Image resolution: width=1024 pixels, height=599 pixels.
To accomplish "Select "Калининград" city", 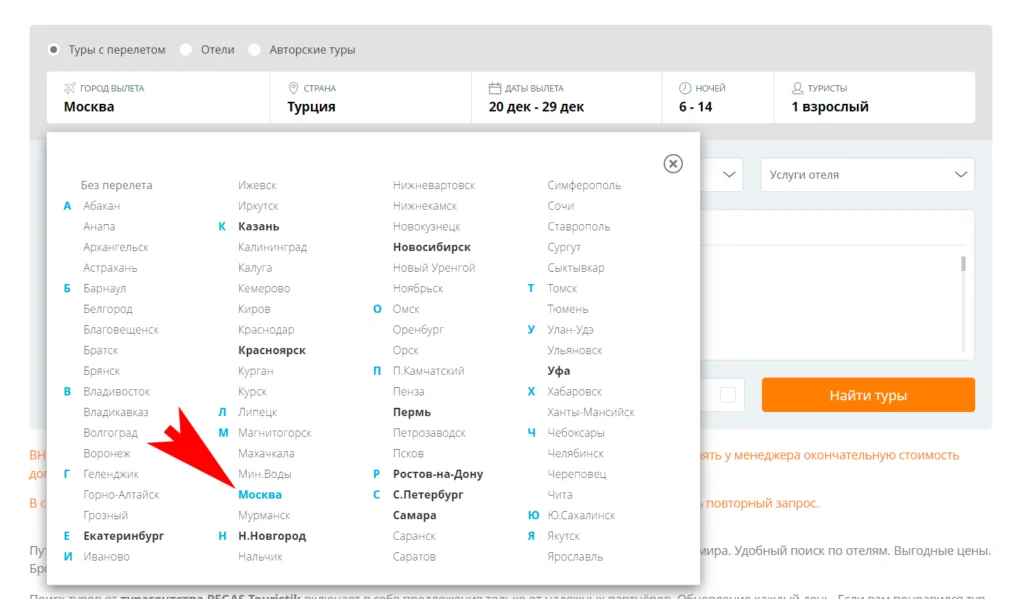I will [x=272, y=247].
